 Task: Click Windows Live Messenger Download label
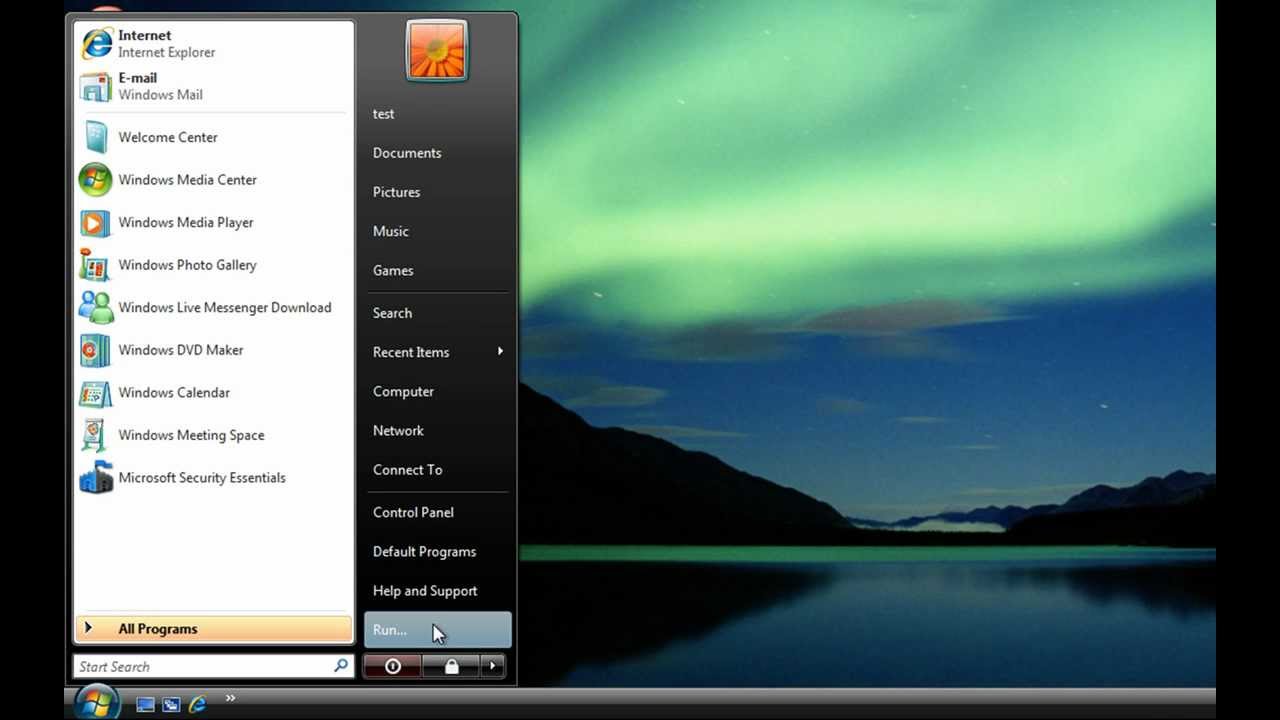pyautogui.click(x=225, y=307)
